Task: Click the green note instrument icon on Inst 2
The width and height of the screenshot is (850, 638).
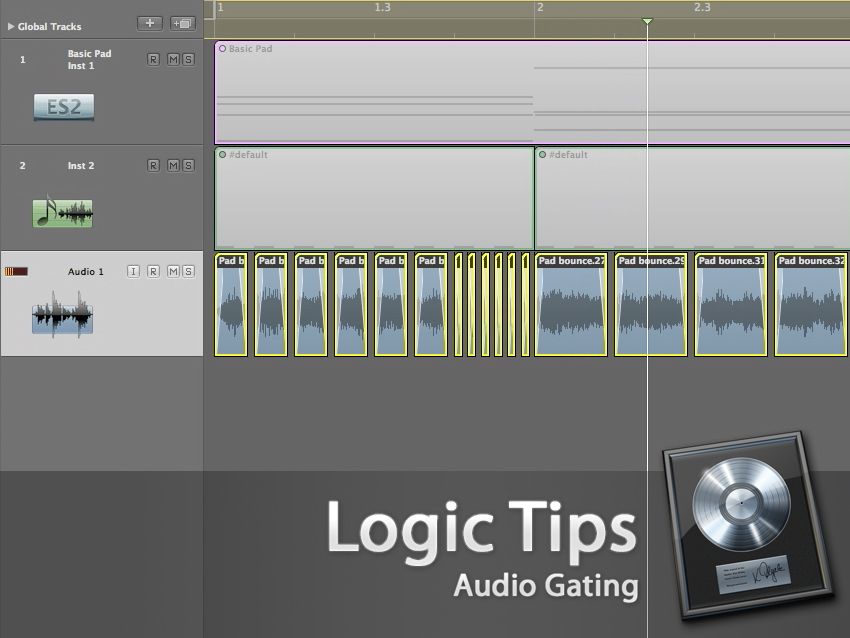Action: click(x=62, y=212)
